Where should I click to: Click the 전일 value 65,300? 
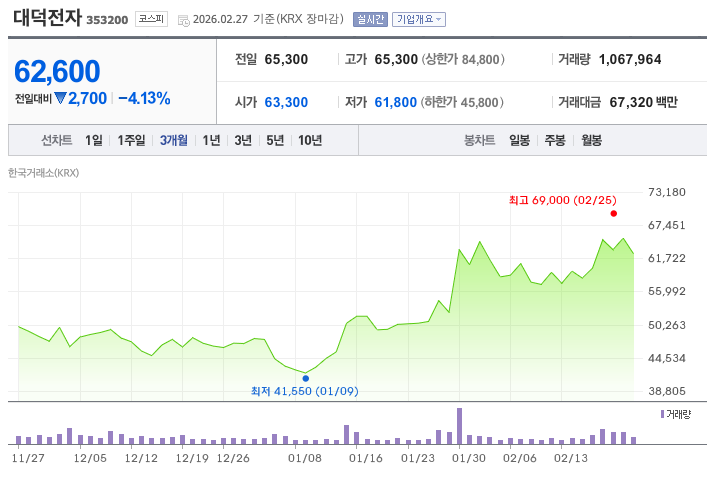286,60
